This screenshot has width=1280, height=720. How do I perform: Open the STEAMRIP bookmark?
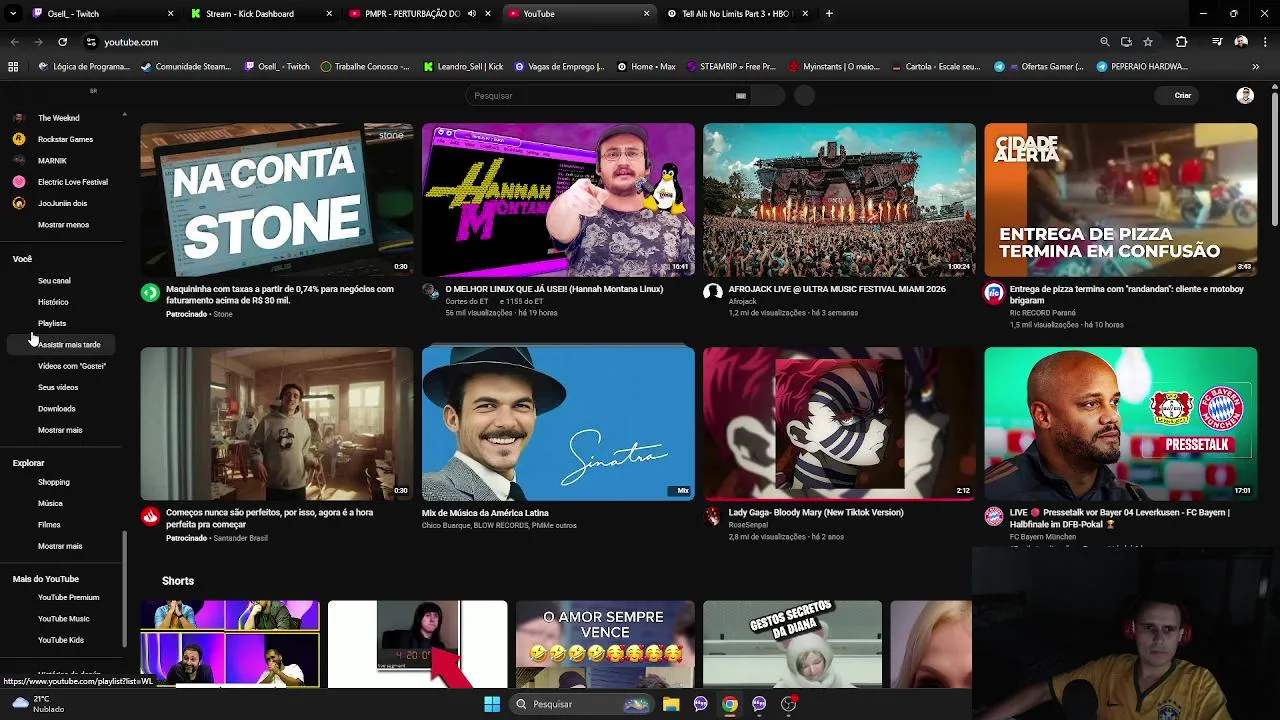[731, 67]
